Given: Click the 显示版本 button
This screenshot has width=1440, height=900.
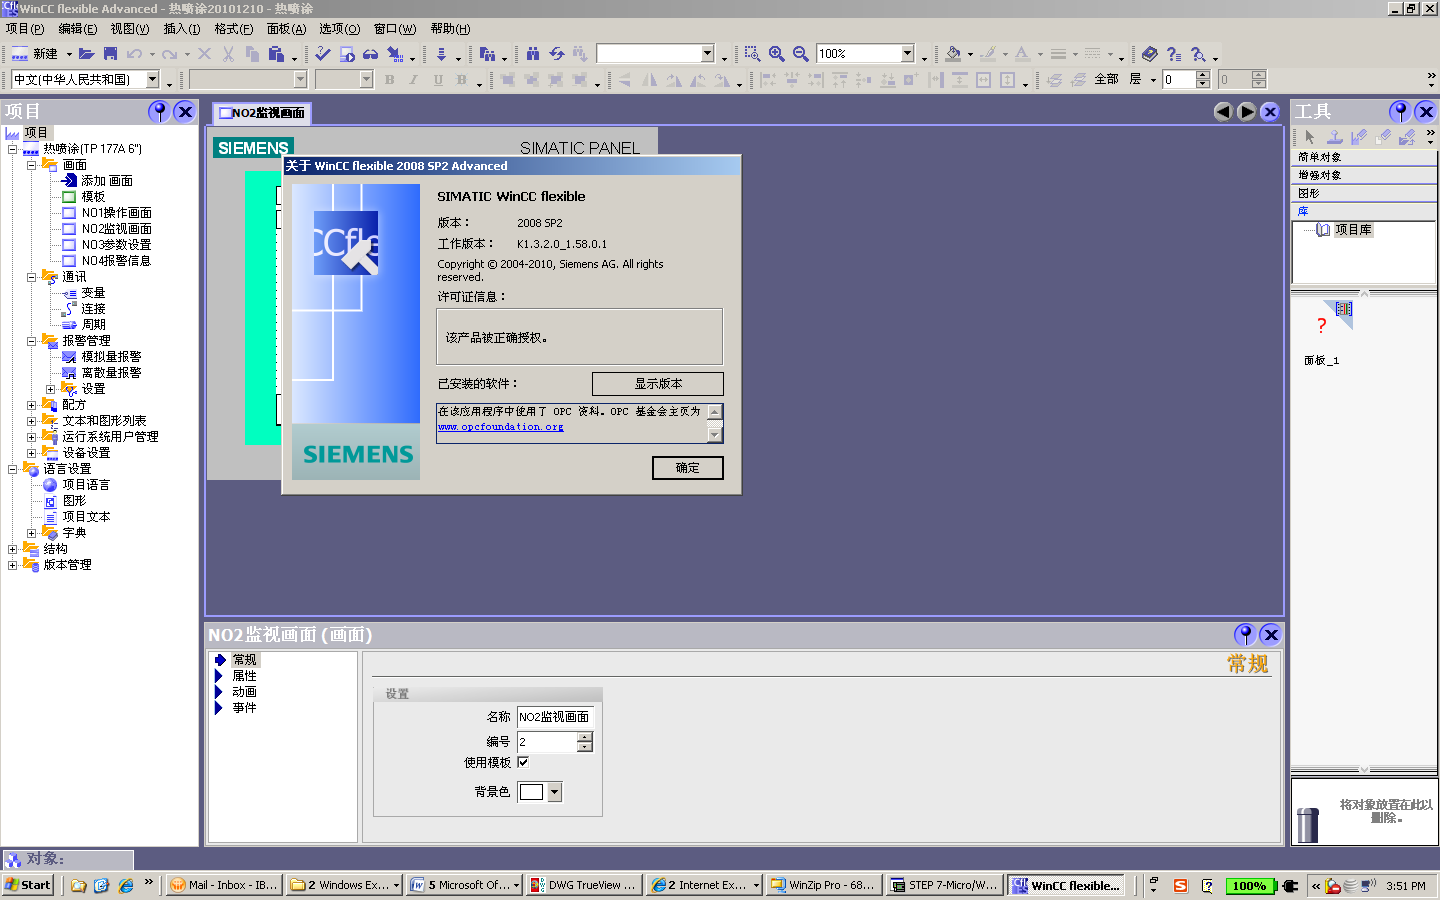Looking at the screenshot, I should click(658, 384).
